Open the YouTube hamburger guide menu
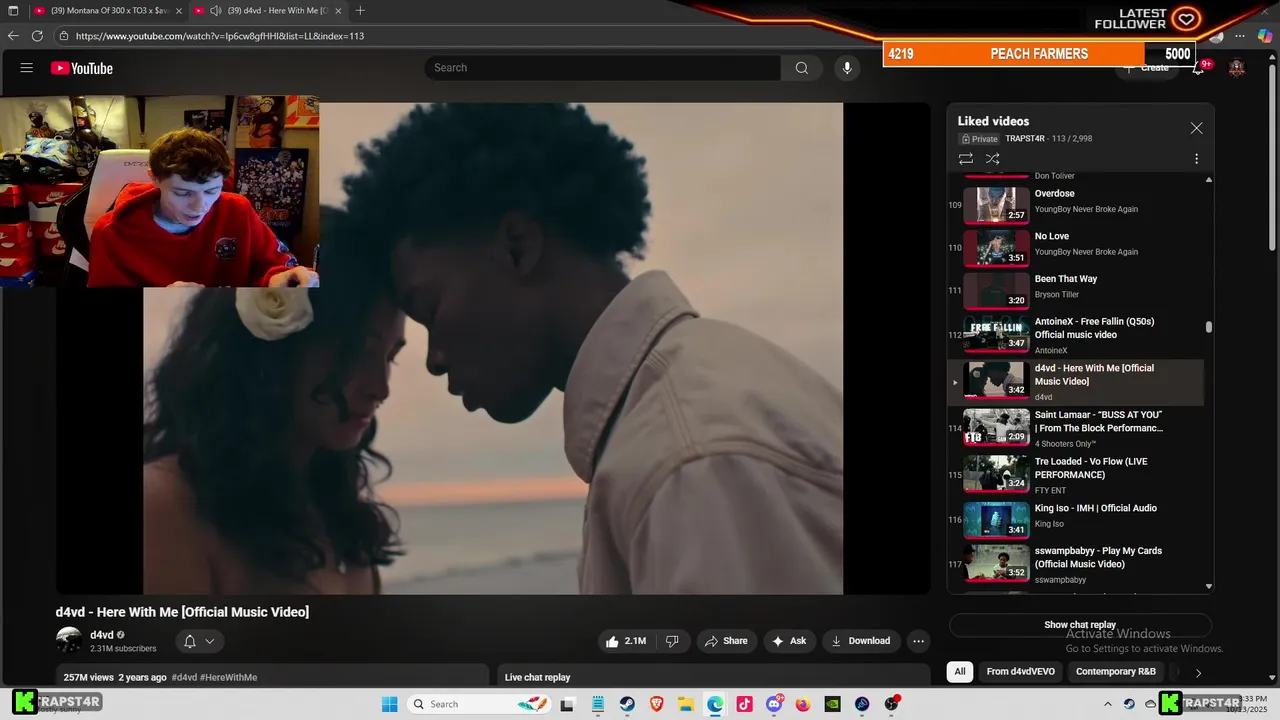Screen dimensions: 1280x720 27,68
